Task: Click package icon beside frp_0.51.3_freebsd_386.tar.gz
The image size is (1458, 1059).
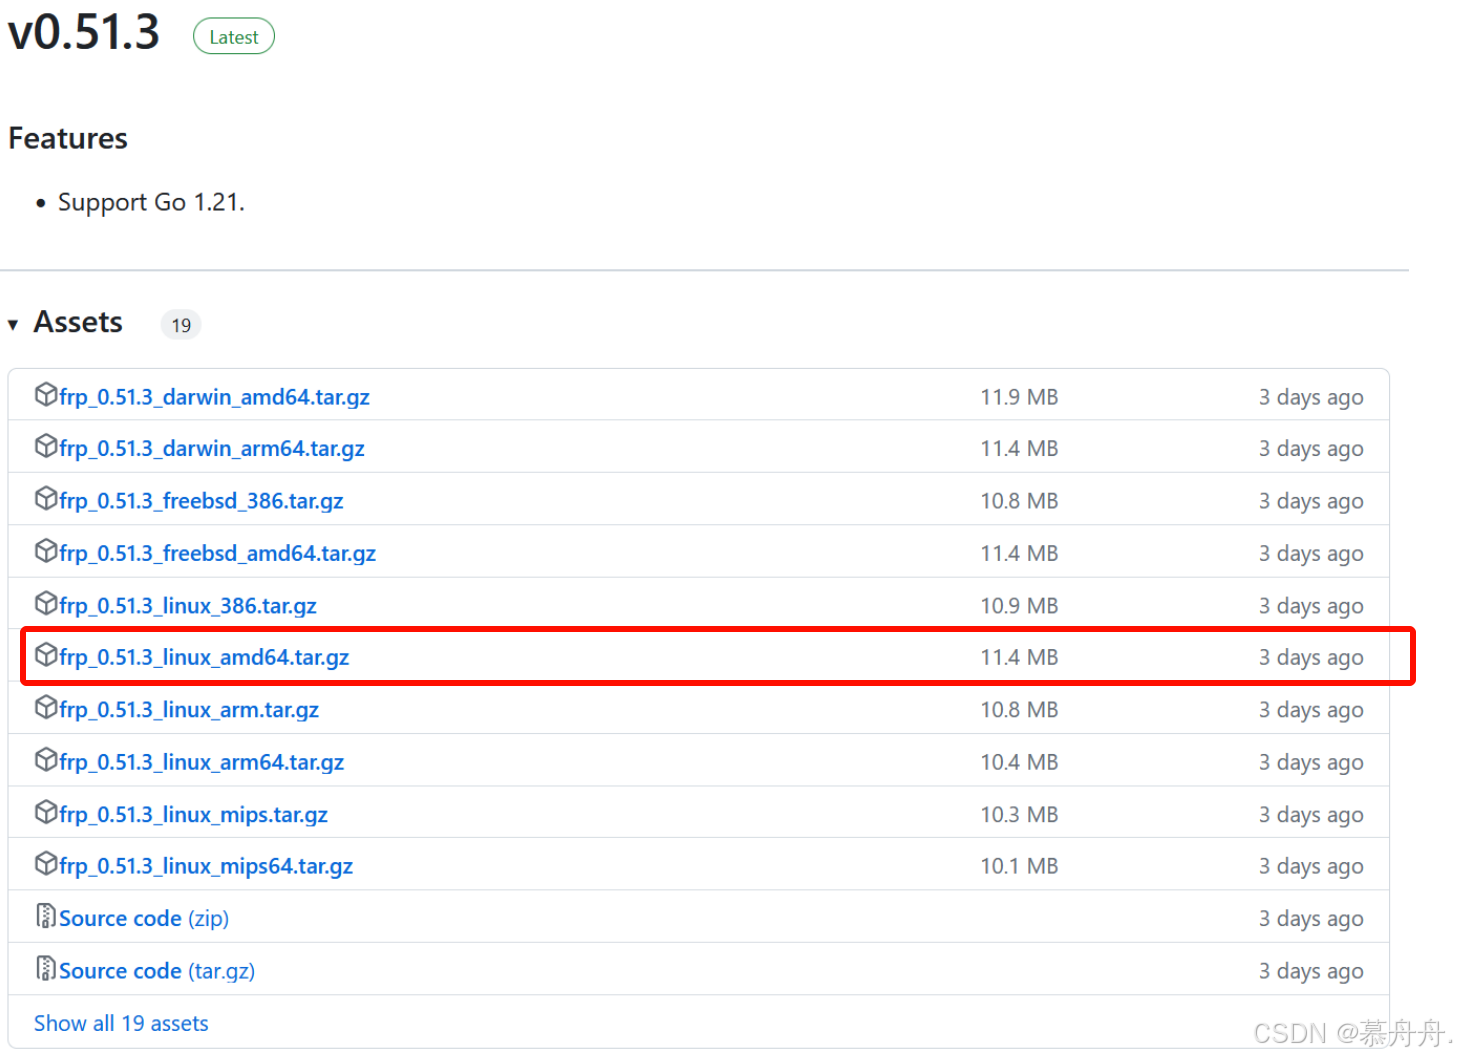Action: pos(46,498)
